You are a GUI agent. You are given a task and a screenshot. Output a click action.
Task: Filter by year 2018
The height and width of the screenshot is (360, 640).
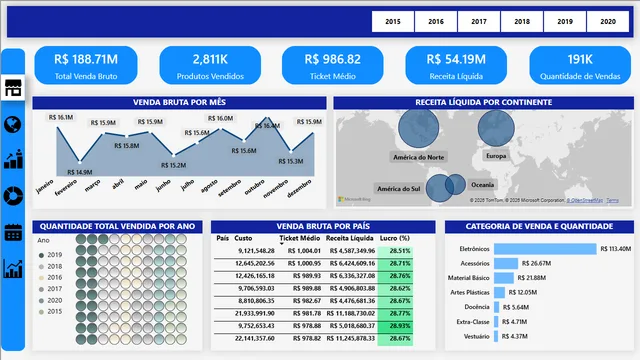point(522,21)
